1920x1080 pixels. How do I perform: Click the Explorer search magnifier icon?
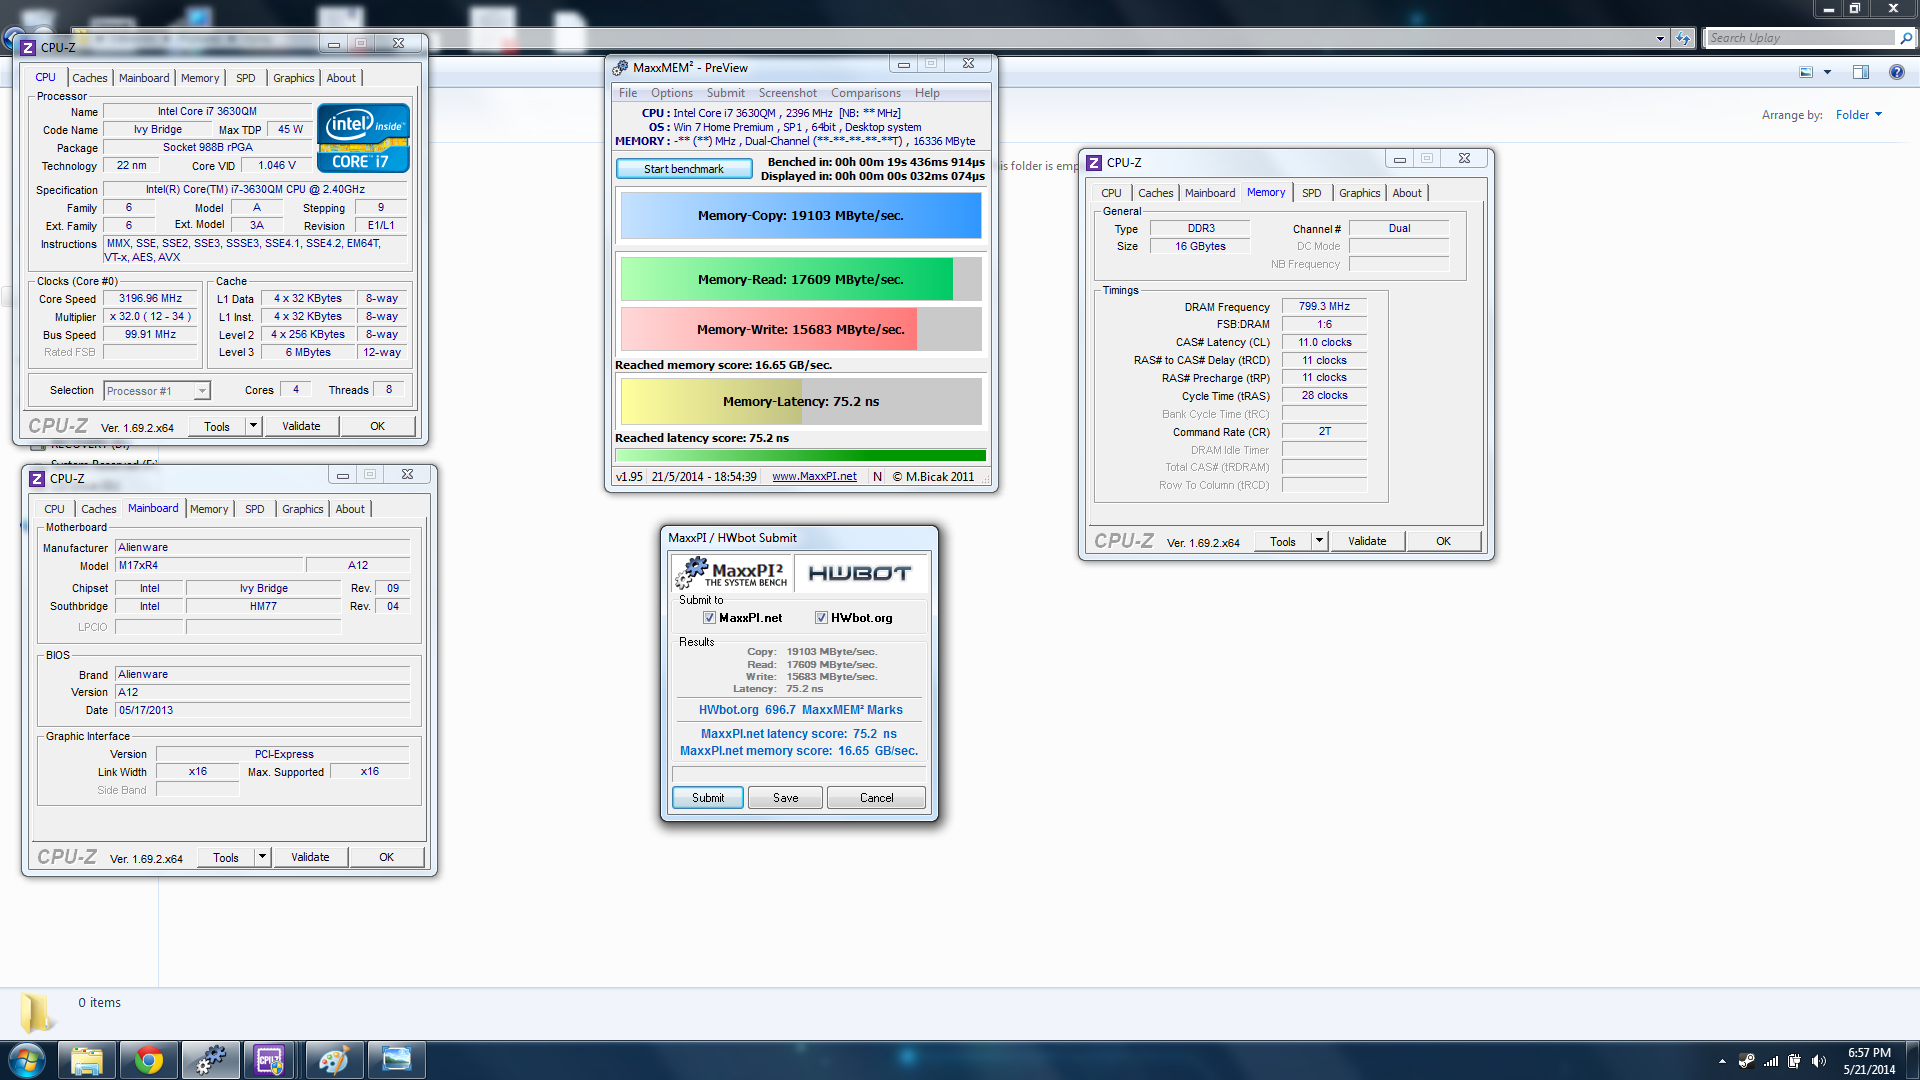click(1906, 38)
